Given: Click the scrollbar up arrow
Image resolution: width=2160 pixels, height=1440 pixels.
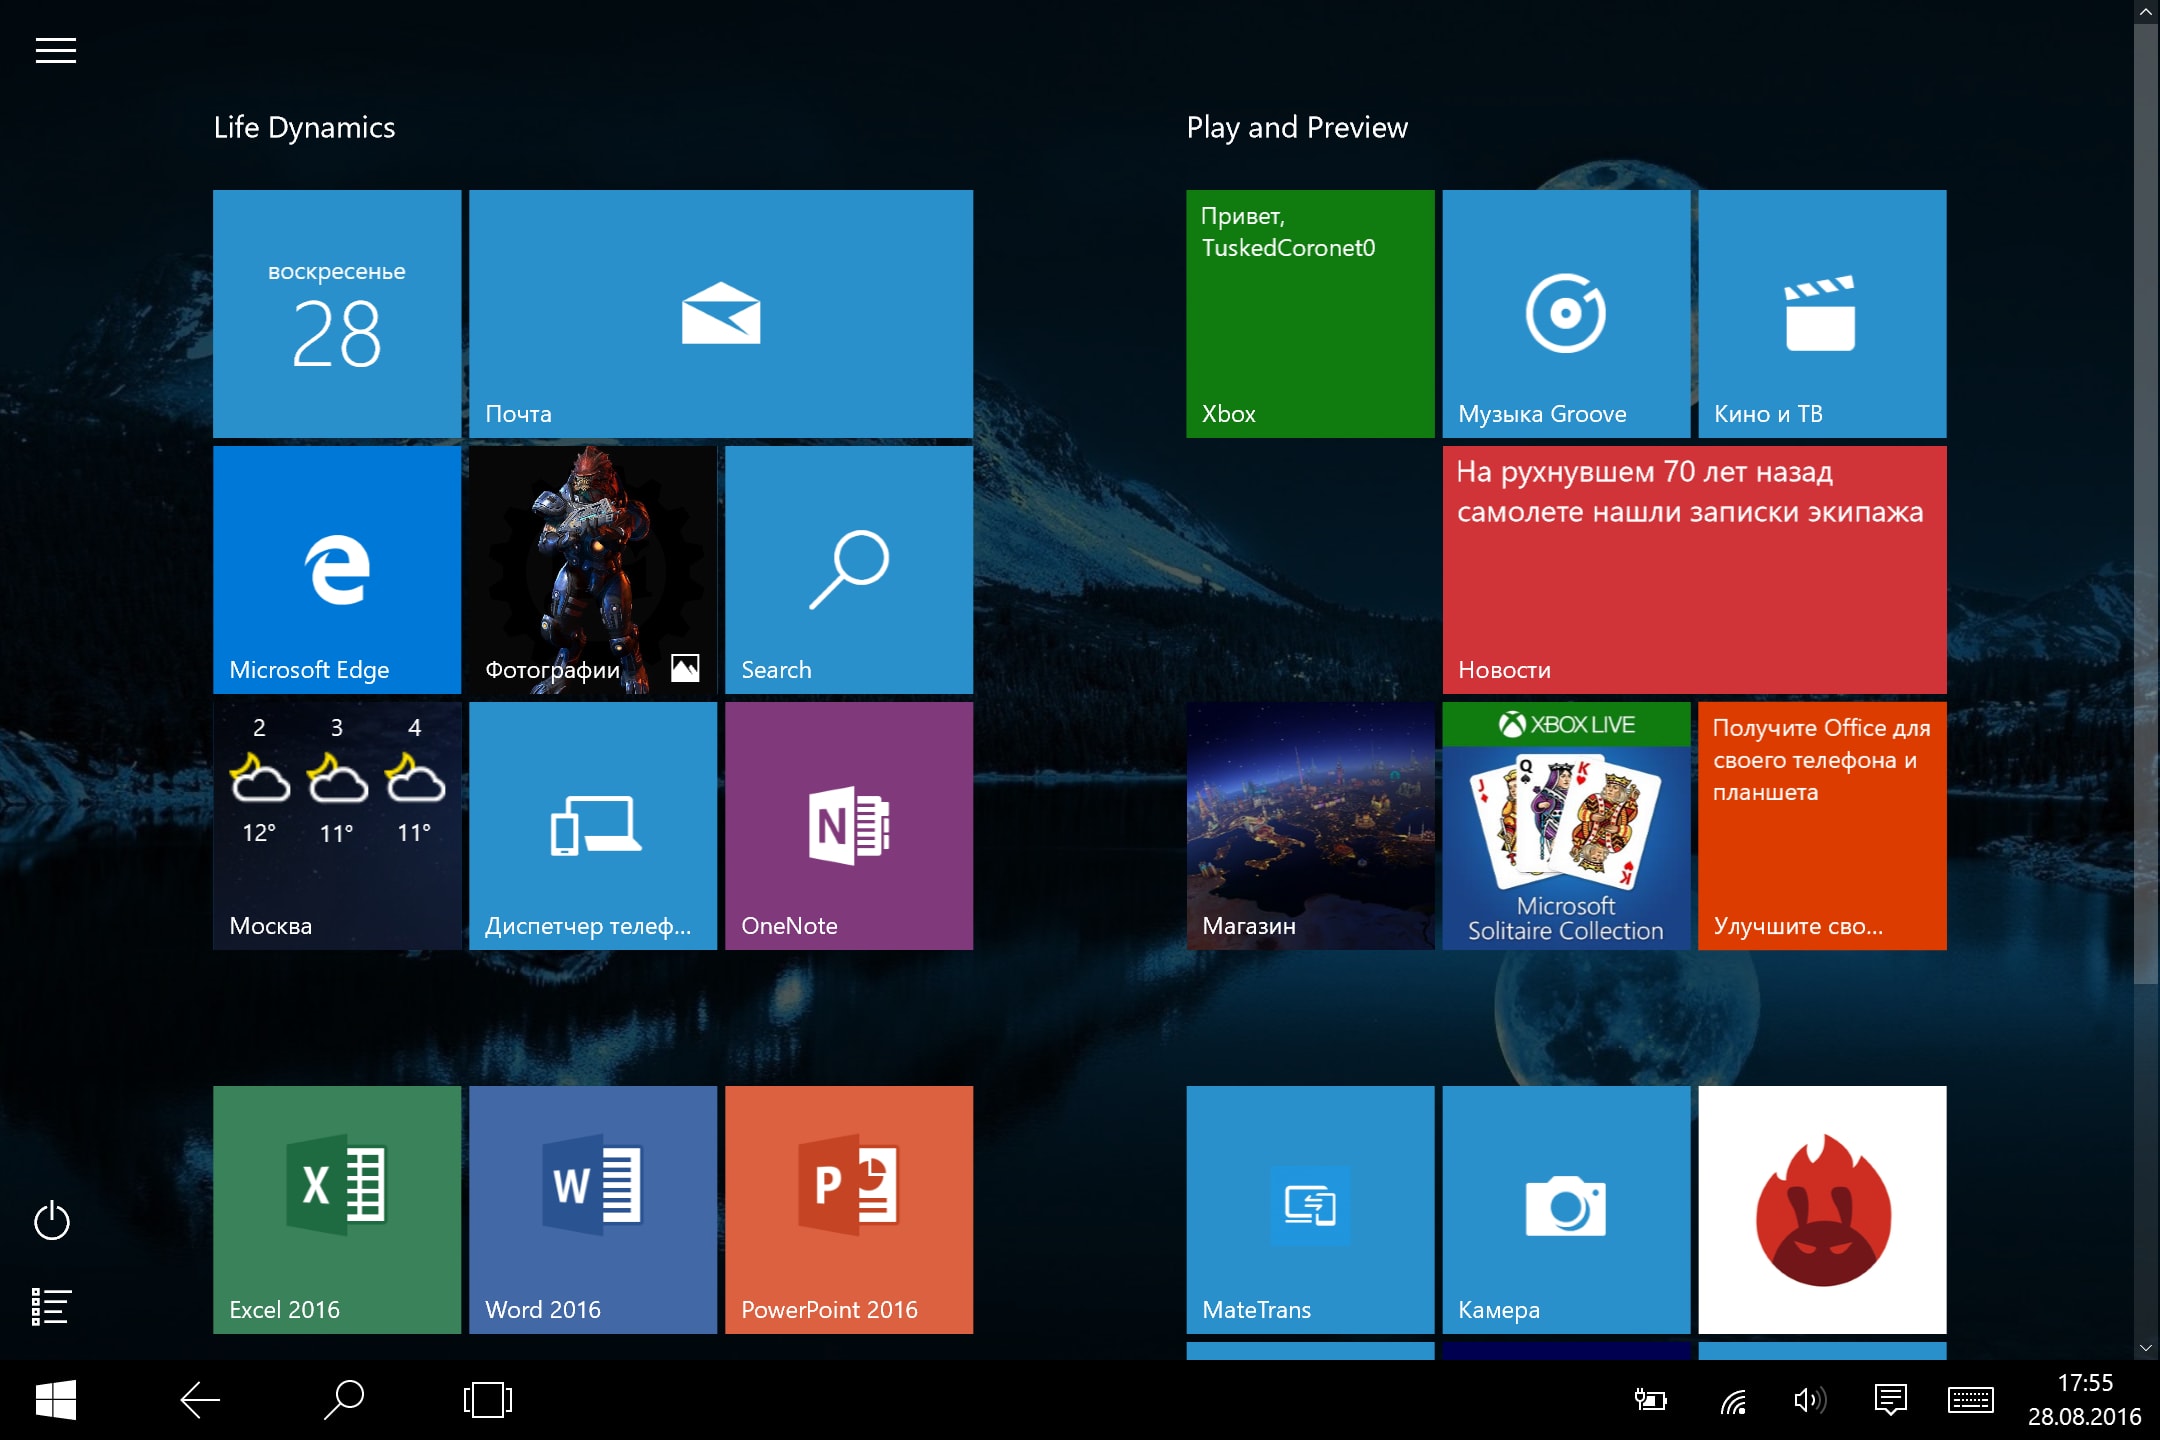Looking at the screenshot, I should coord(2146,12).
